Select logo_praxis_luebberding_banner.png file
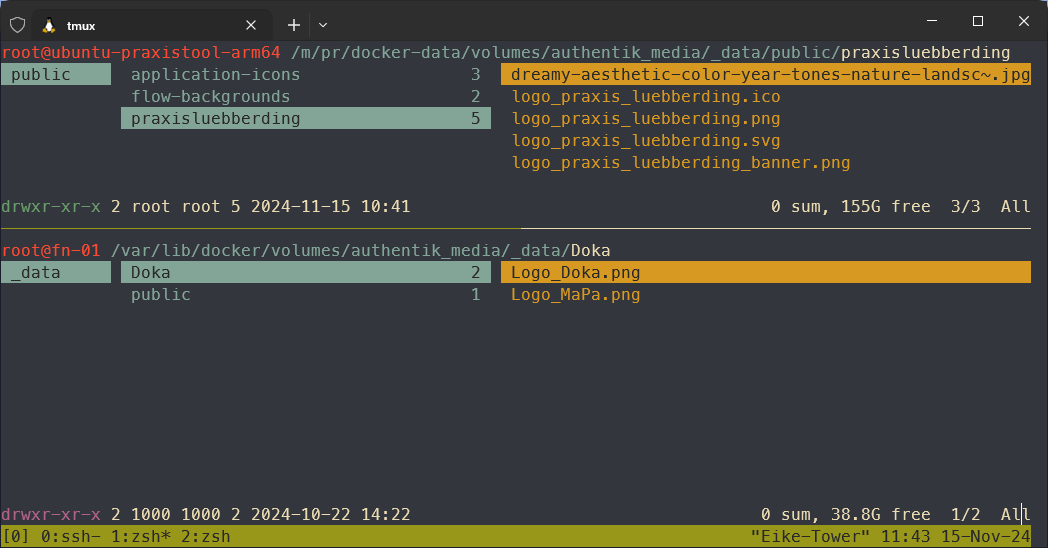This screenshot has height=548, width=1048. 680,163
